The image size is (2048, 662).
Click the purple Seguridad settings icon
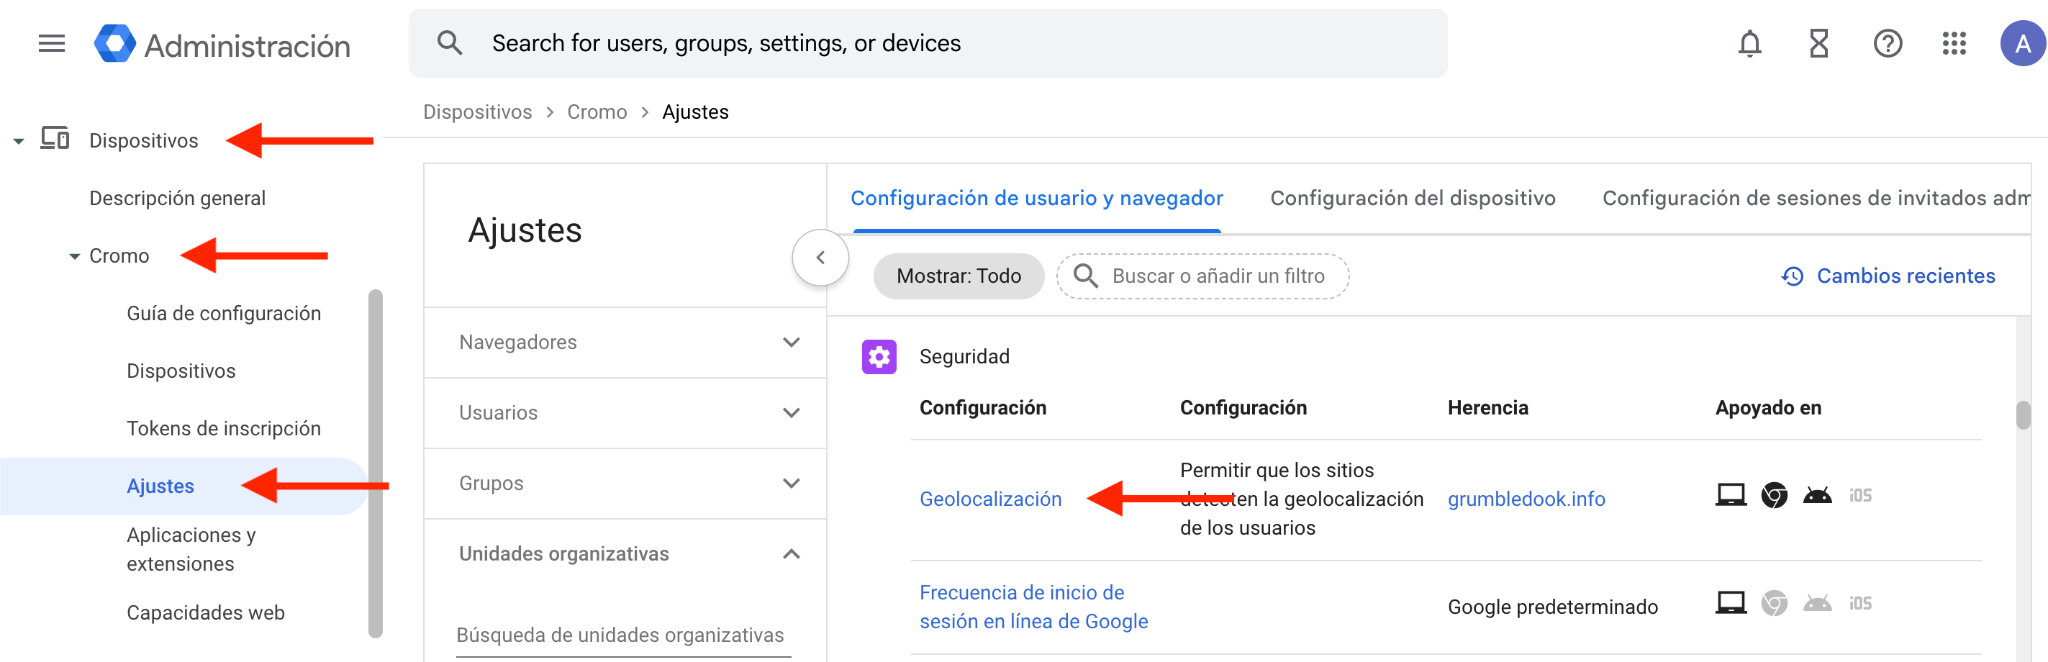(879, 357)
